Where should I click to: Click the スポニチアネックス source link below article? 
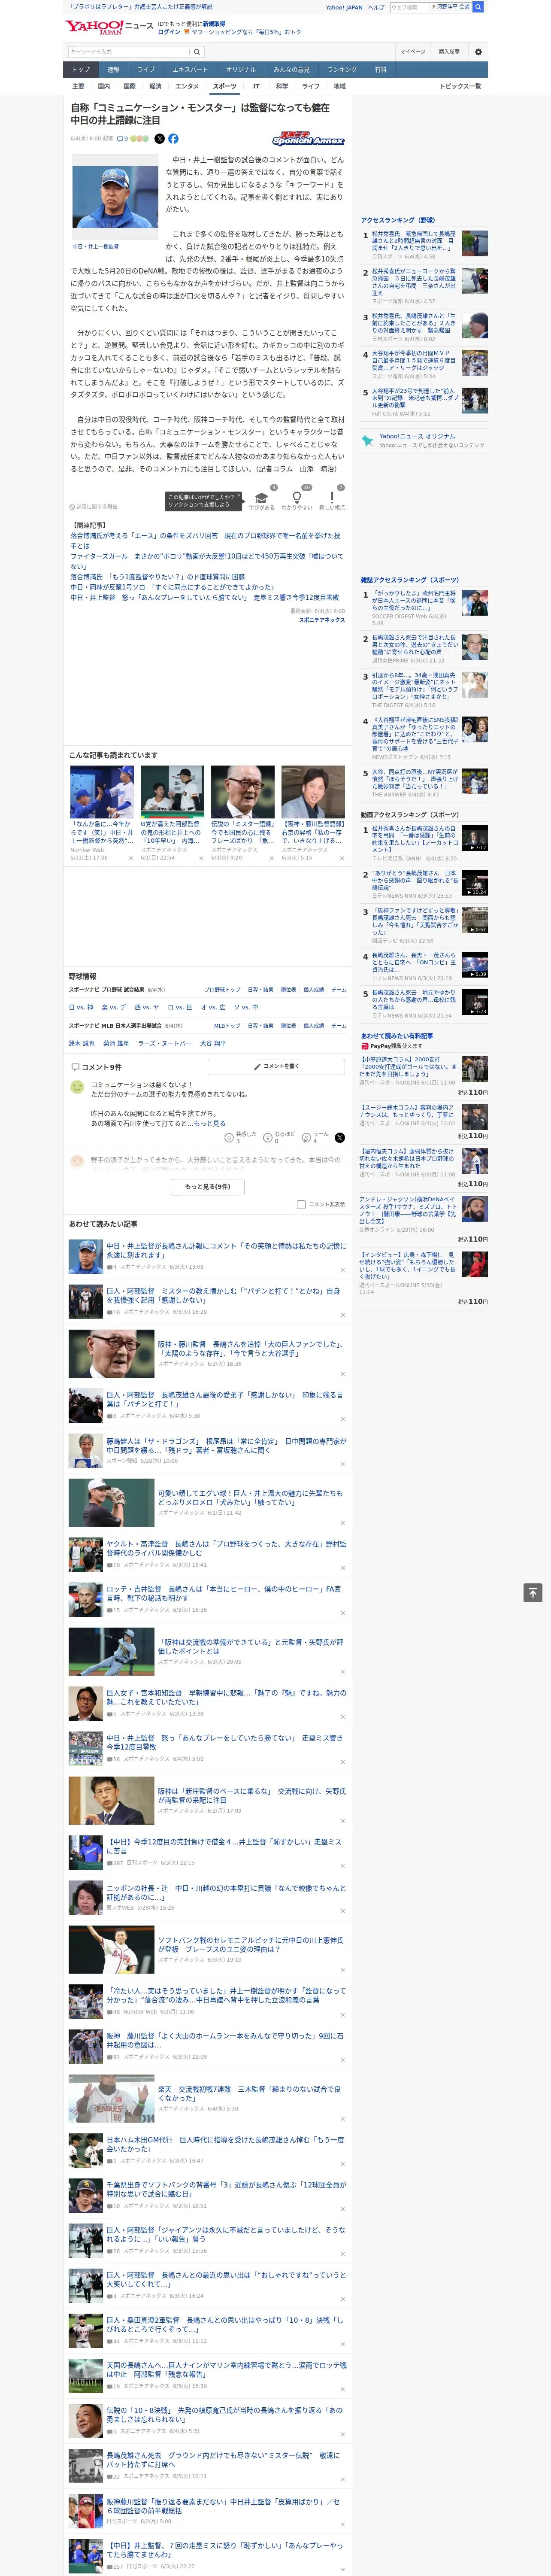(321, 620)
